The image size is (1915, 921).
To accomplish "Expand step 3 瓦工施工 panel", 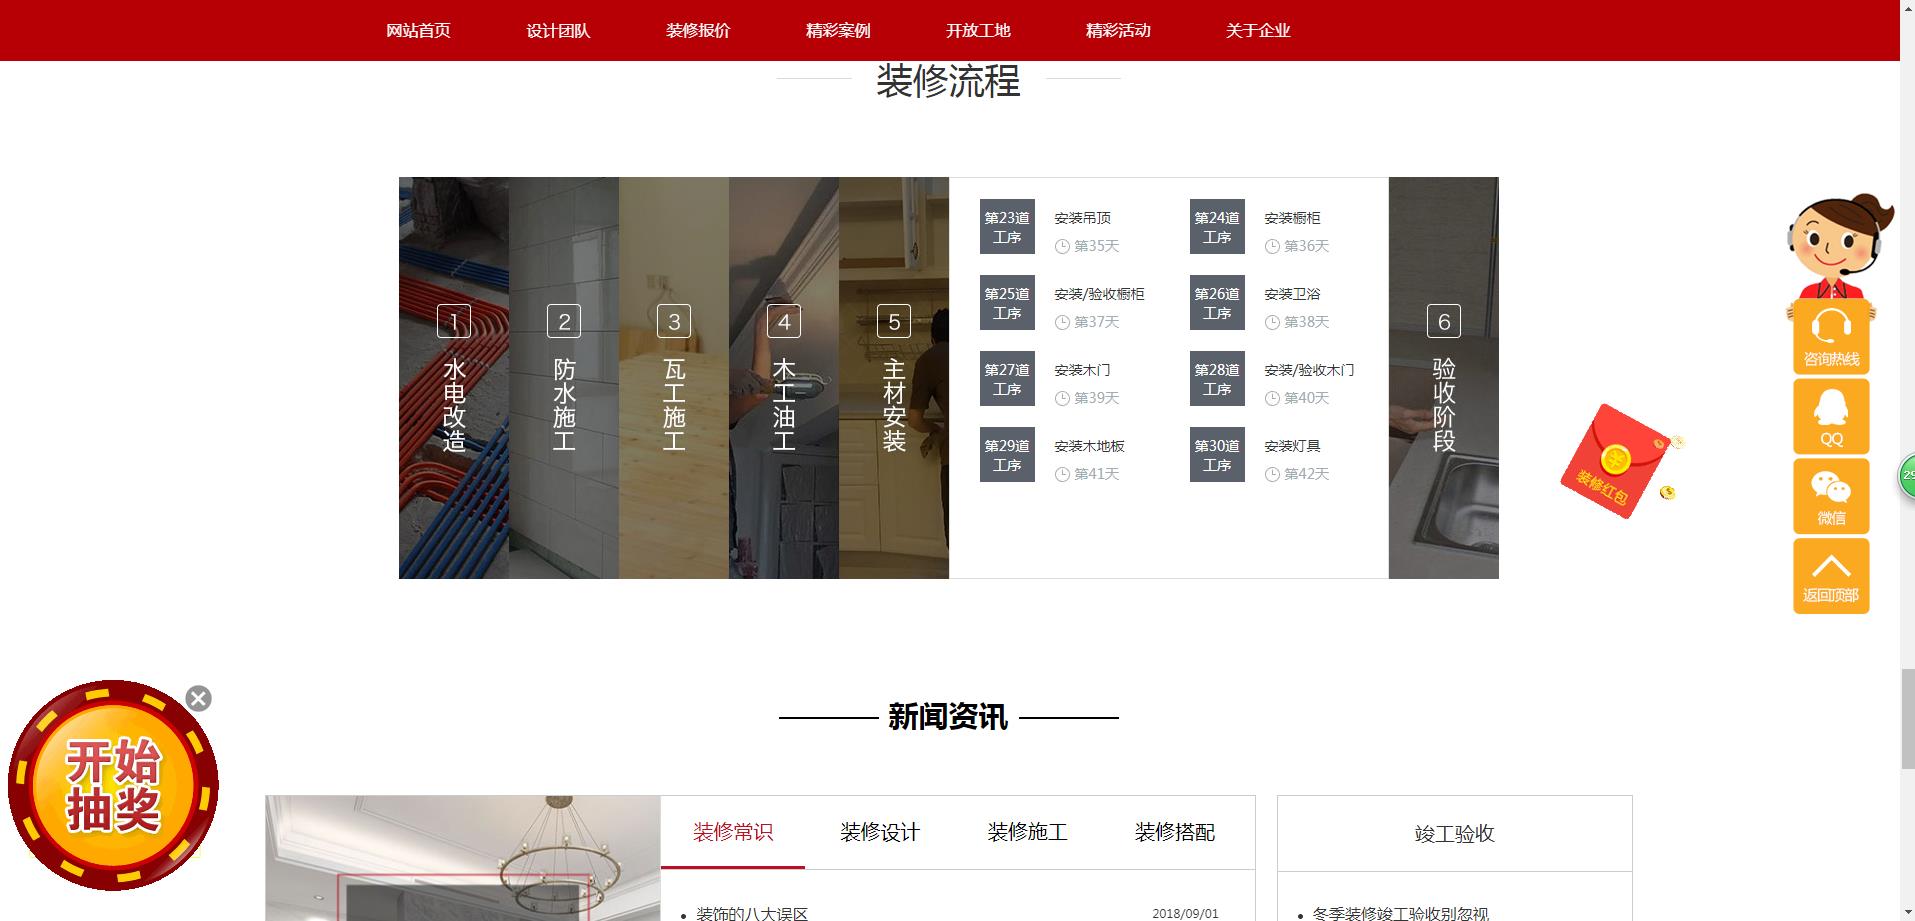I will (x=673, y=378).
